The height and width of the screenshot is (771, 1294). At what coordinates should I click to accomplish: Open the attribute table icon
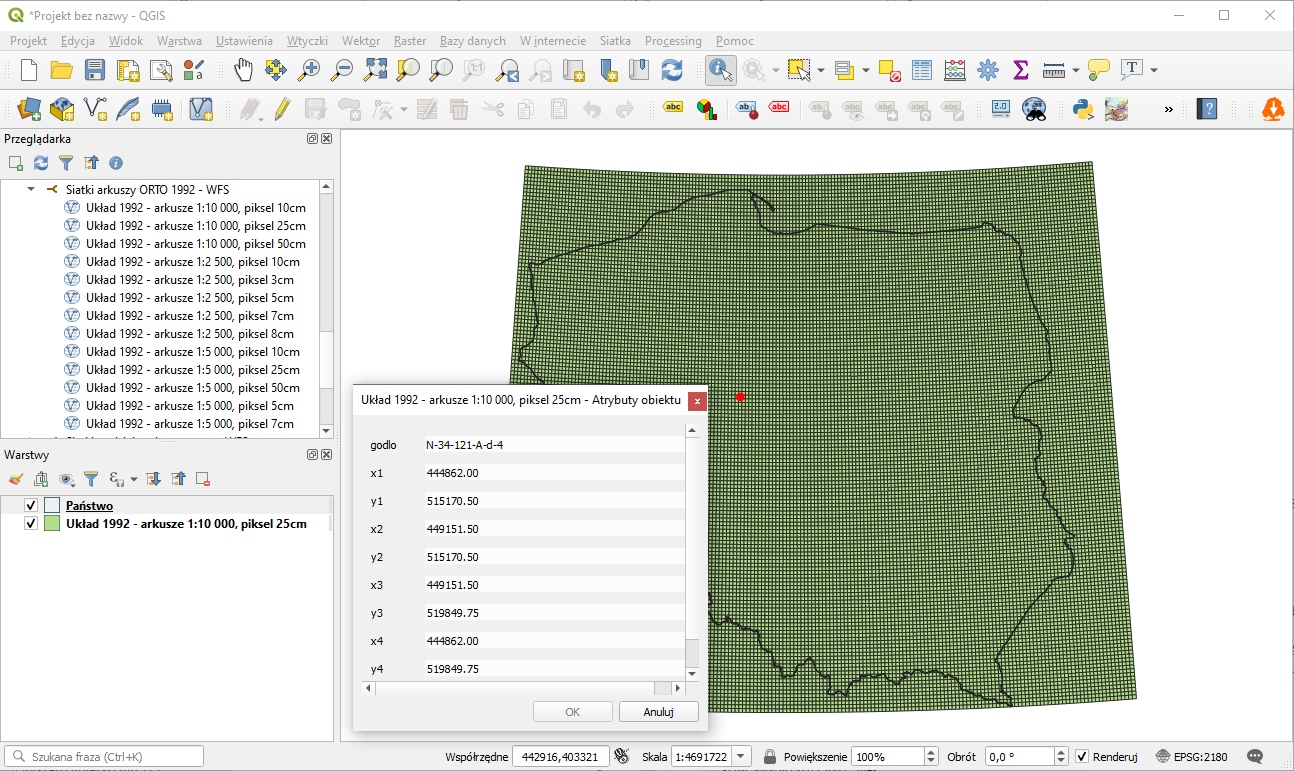click(922, 70)
